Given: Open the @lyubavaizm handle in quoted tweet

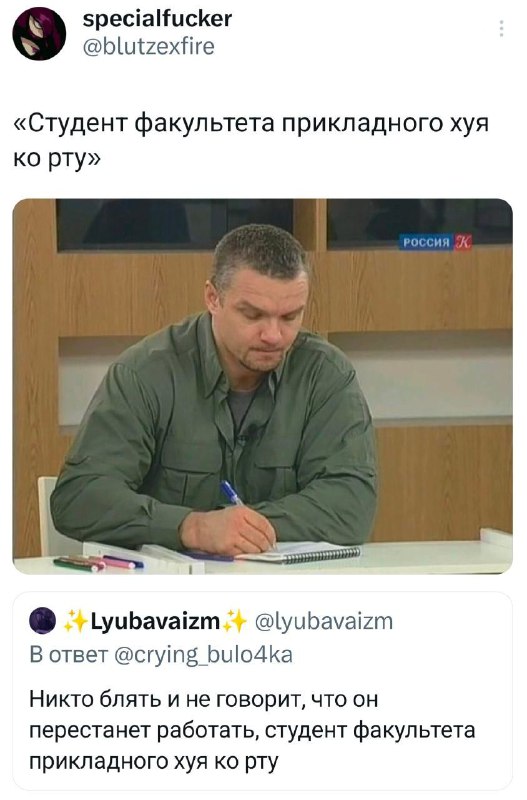Looking at the screenshot, I should (324, 621).
